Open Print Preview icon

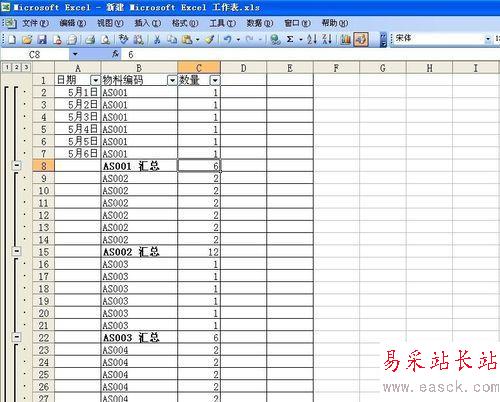pos(105,40)
